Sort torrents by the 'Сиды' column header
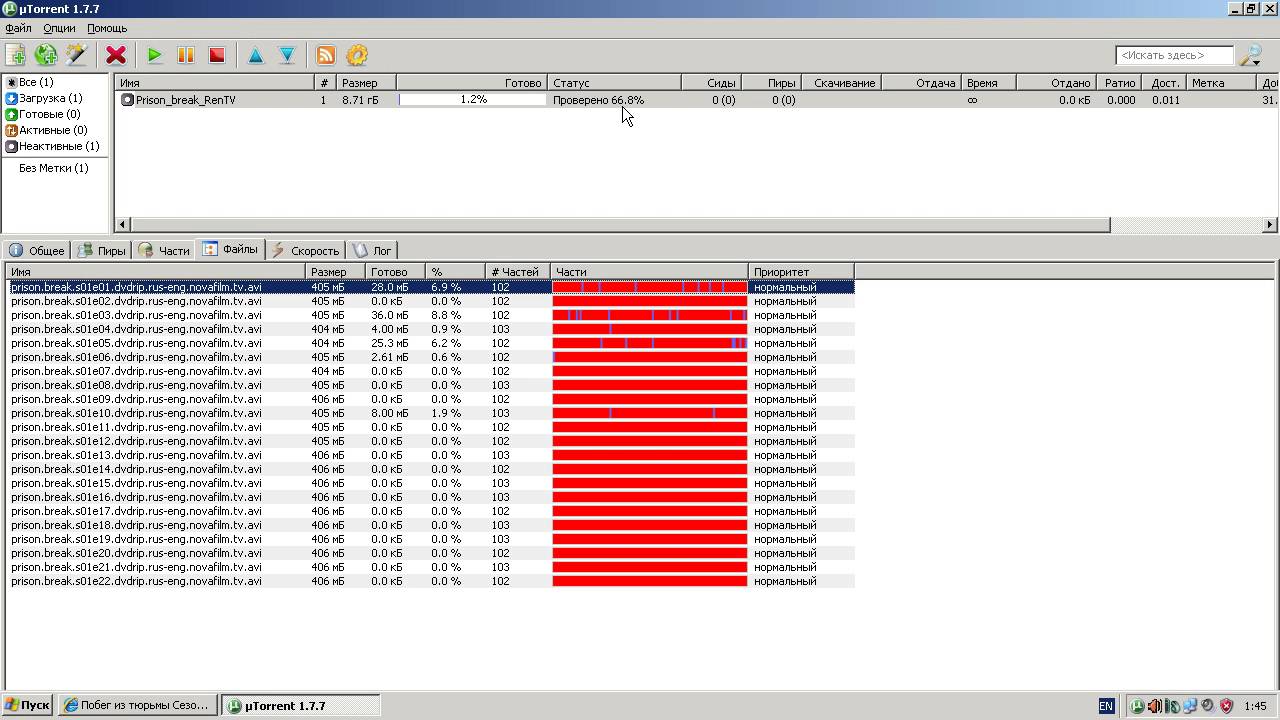This screenshot has height=720, width=1280. pos(711,83)
